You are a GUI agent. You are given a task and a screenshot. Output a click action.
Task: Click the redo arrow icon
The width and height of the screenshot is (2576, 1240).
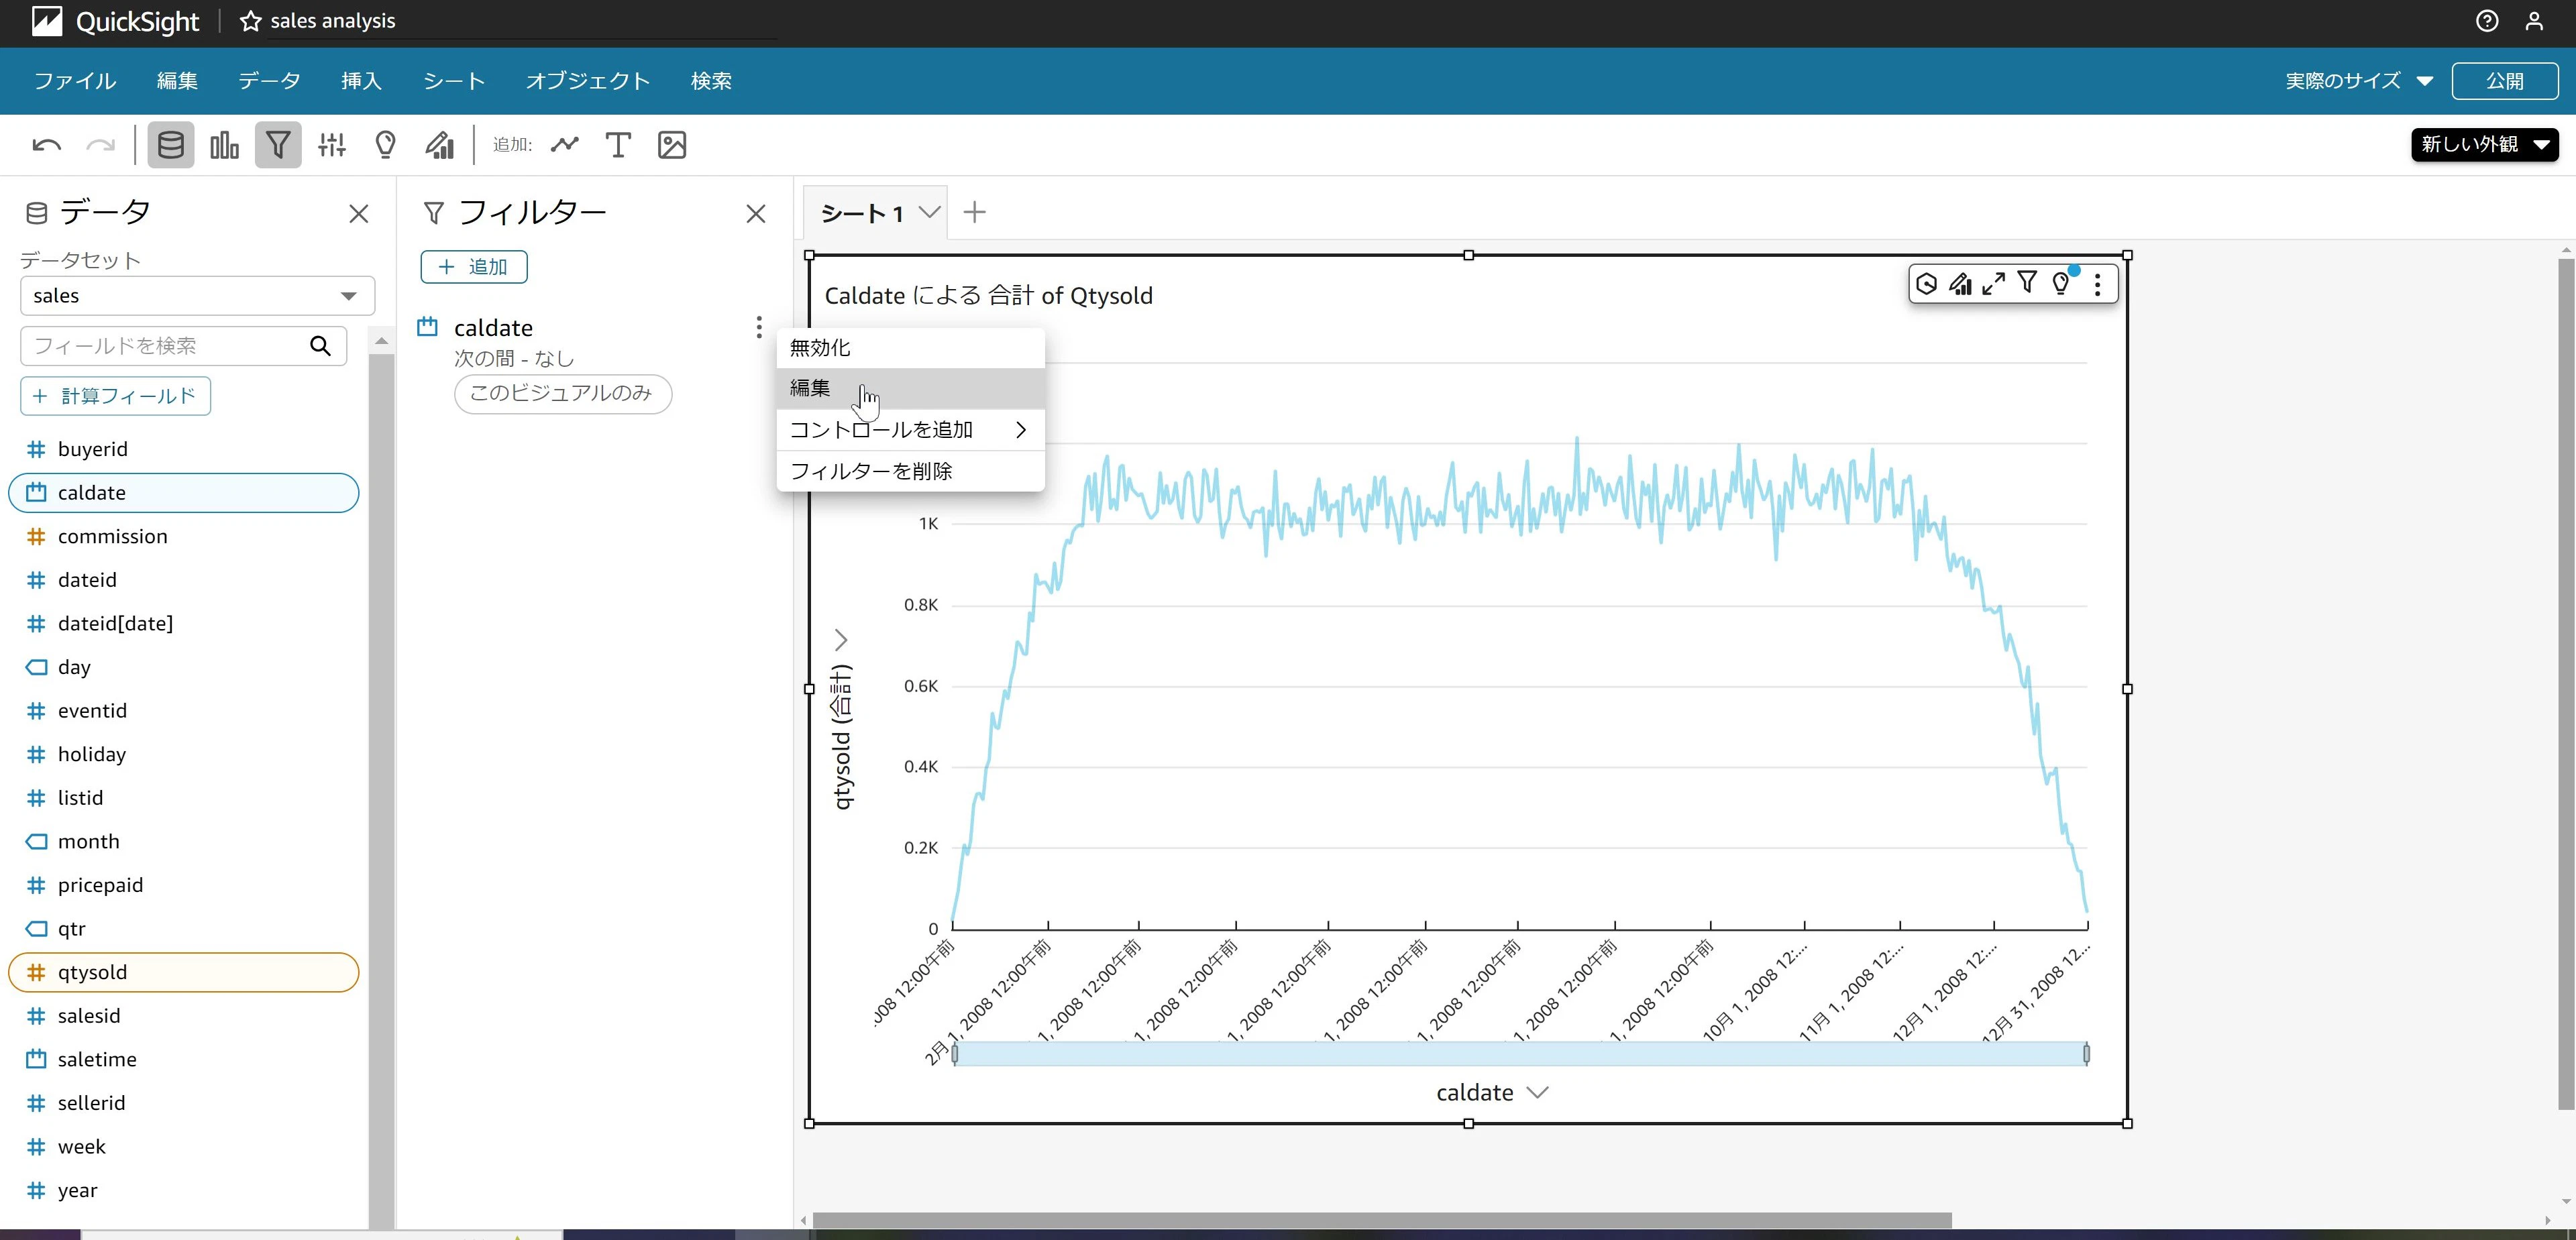tap(100, 145)
